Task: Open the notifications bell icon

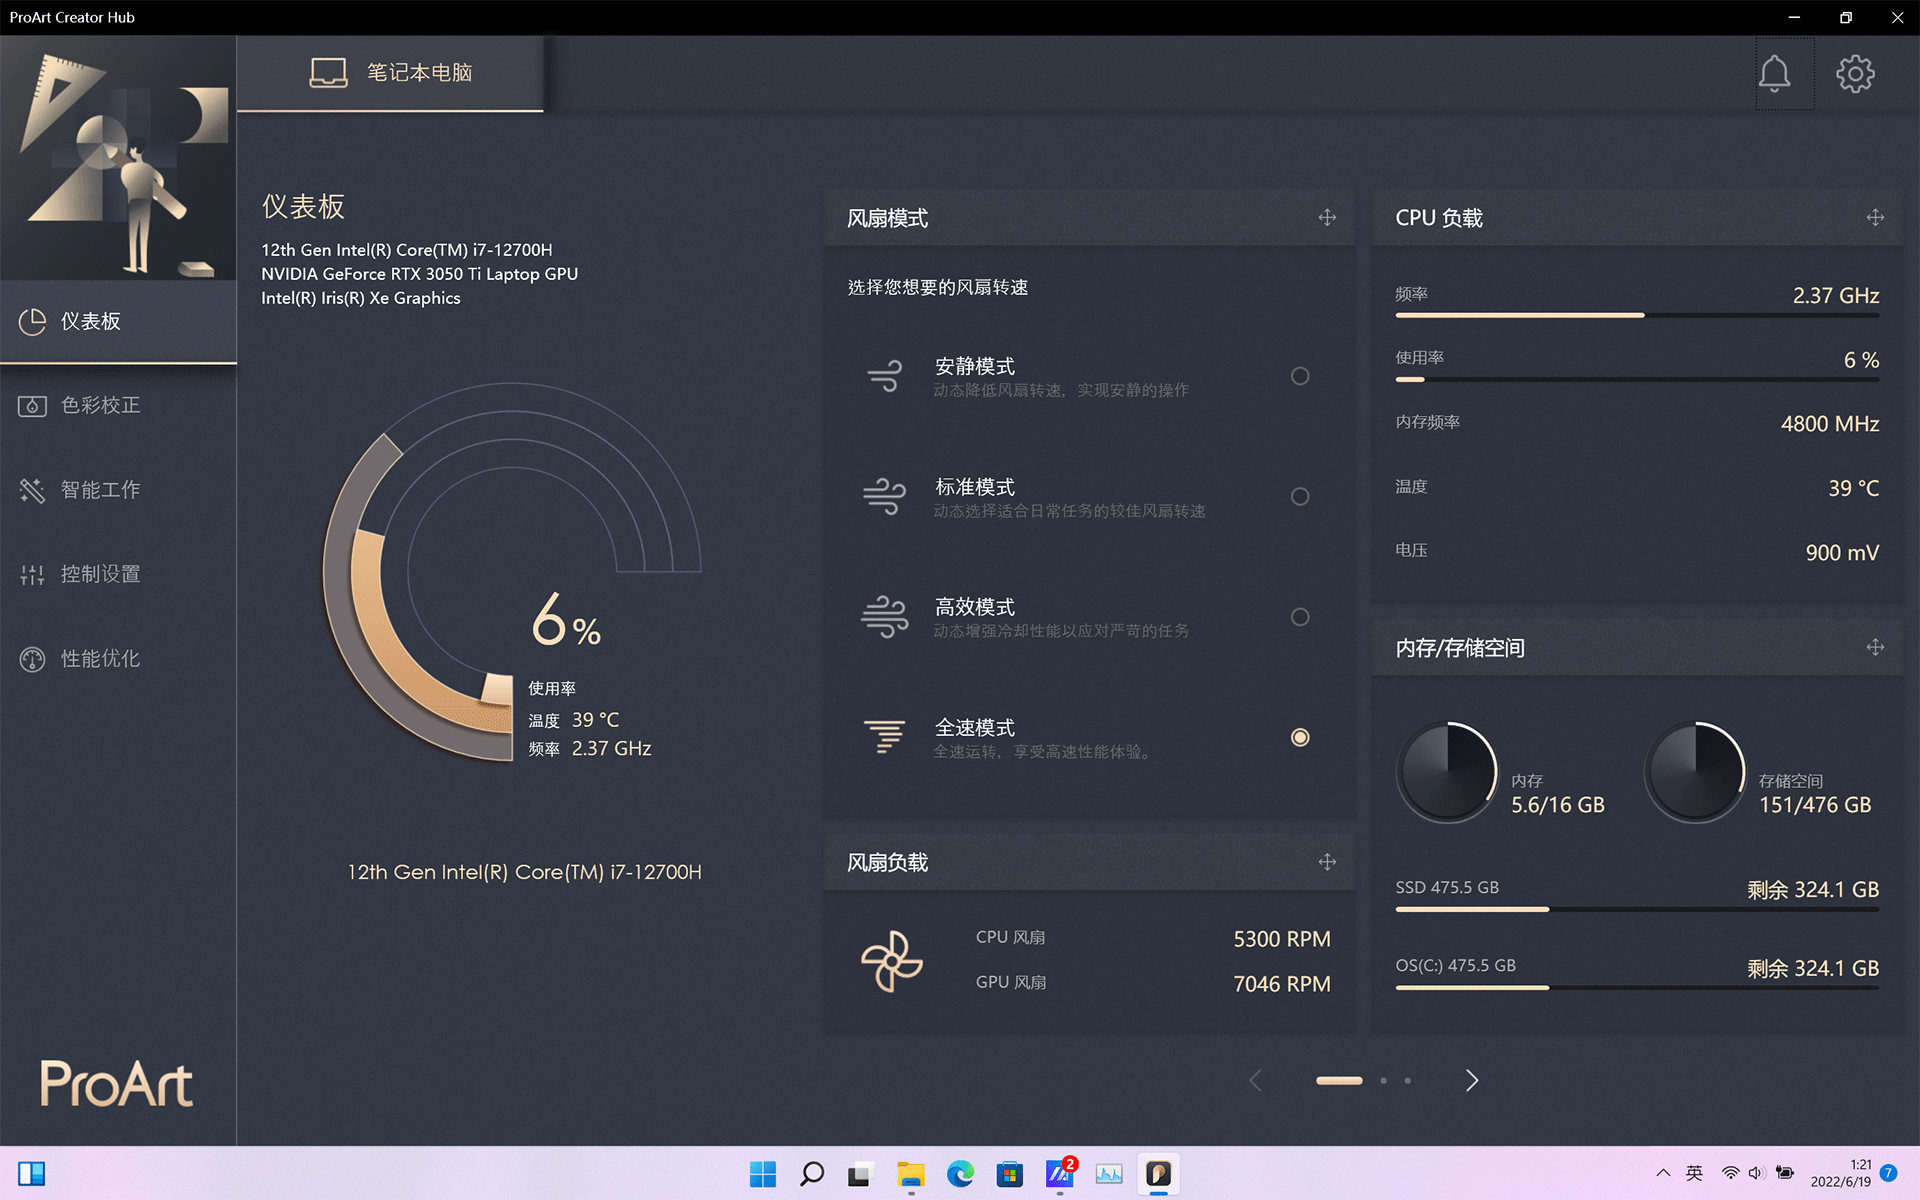Action: 1774,73
